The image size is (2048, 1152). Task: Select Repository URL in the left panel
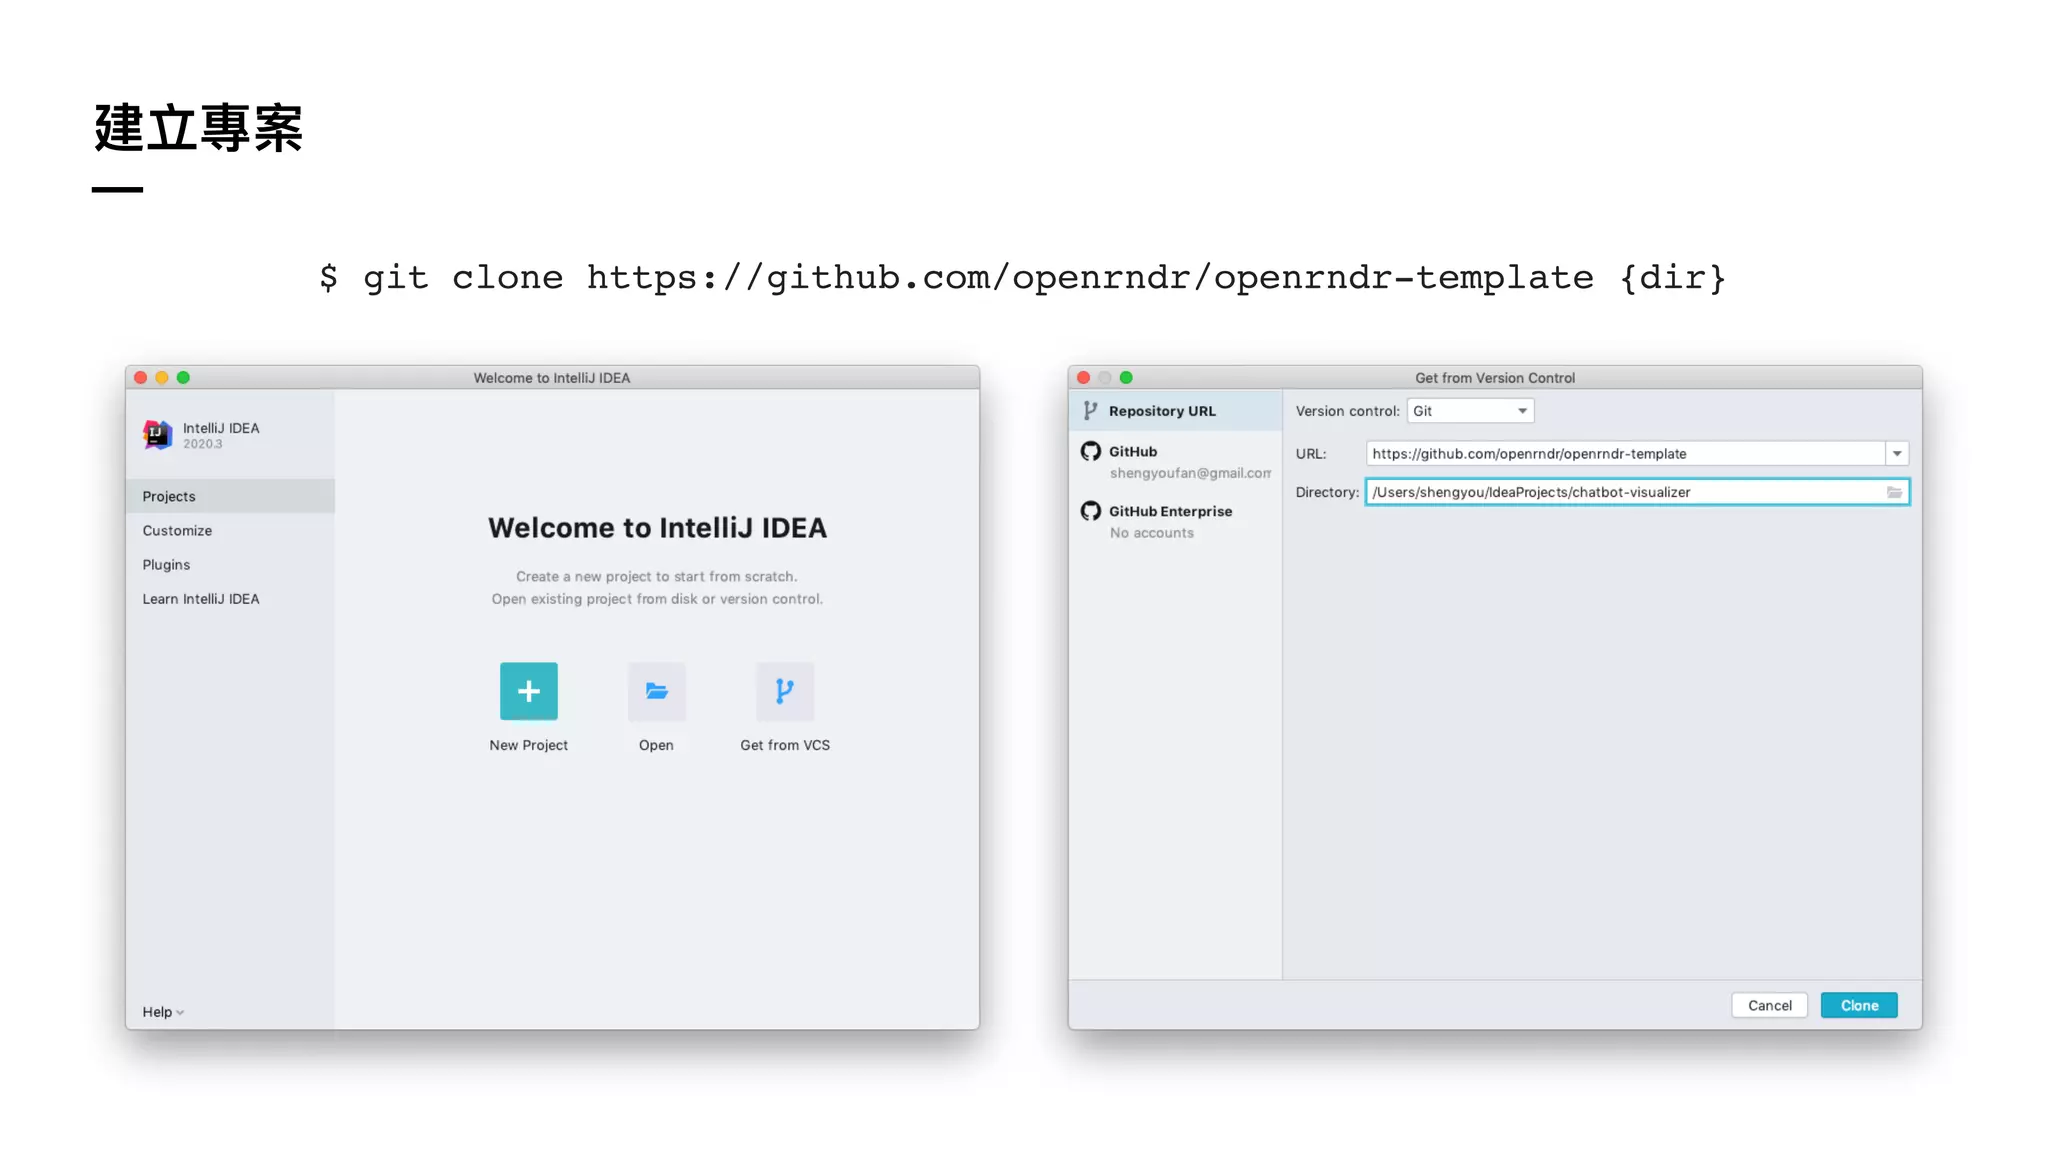point(1175,411)
